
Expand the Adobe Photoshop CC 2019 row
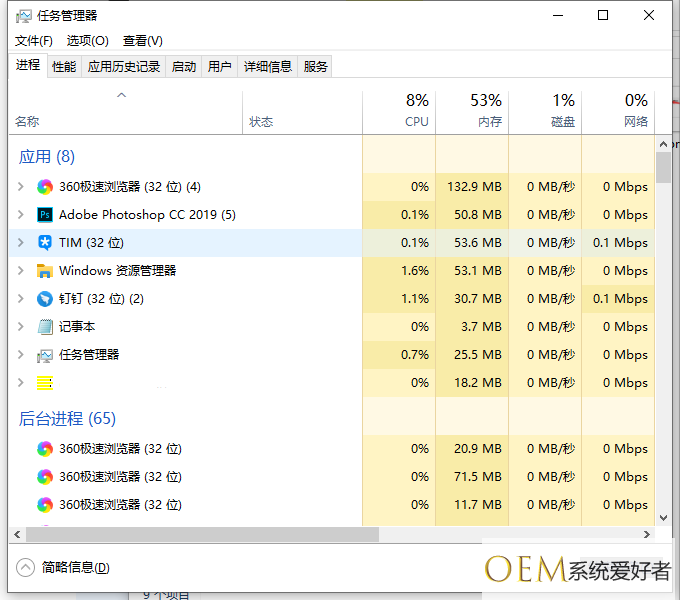[x=21, y=215]
